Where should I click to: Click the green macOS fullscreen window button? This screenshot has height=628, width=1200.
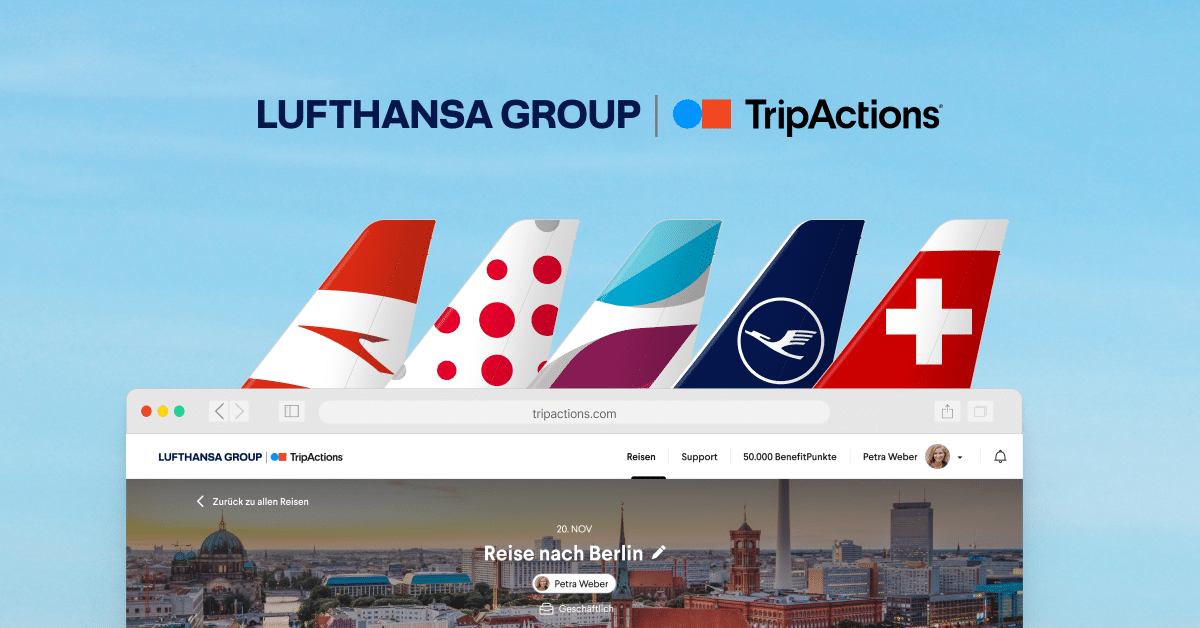coord(179,411)
